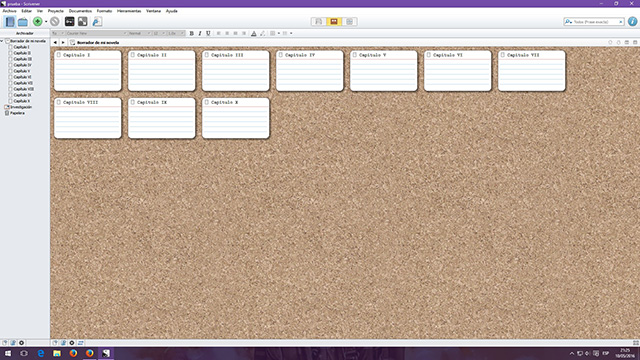Toggle the blue Inspector info button
This screenshot has width=640, height=360.
[632, 22]
